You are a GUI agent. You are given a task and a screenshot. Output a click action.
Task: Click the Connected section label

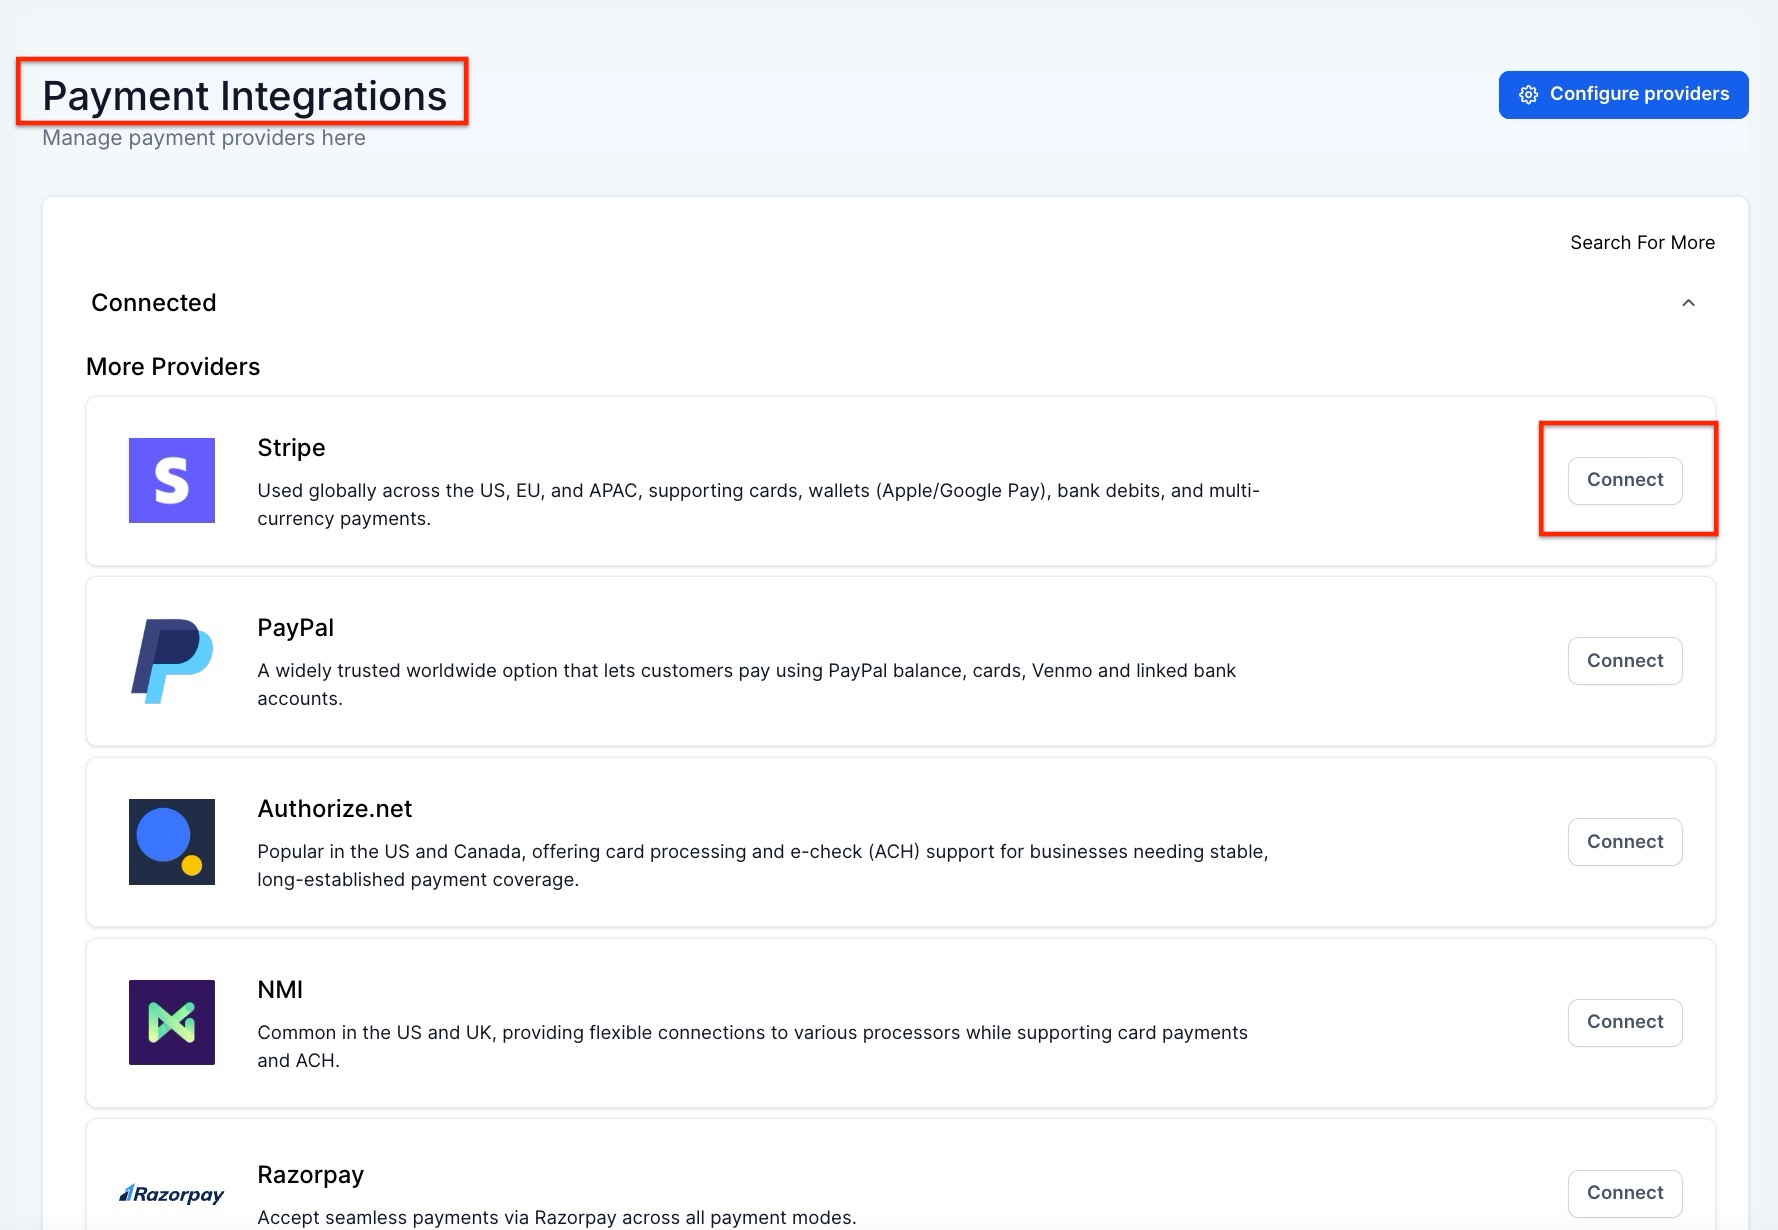tap(153, 303)
